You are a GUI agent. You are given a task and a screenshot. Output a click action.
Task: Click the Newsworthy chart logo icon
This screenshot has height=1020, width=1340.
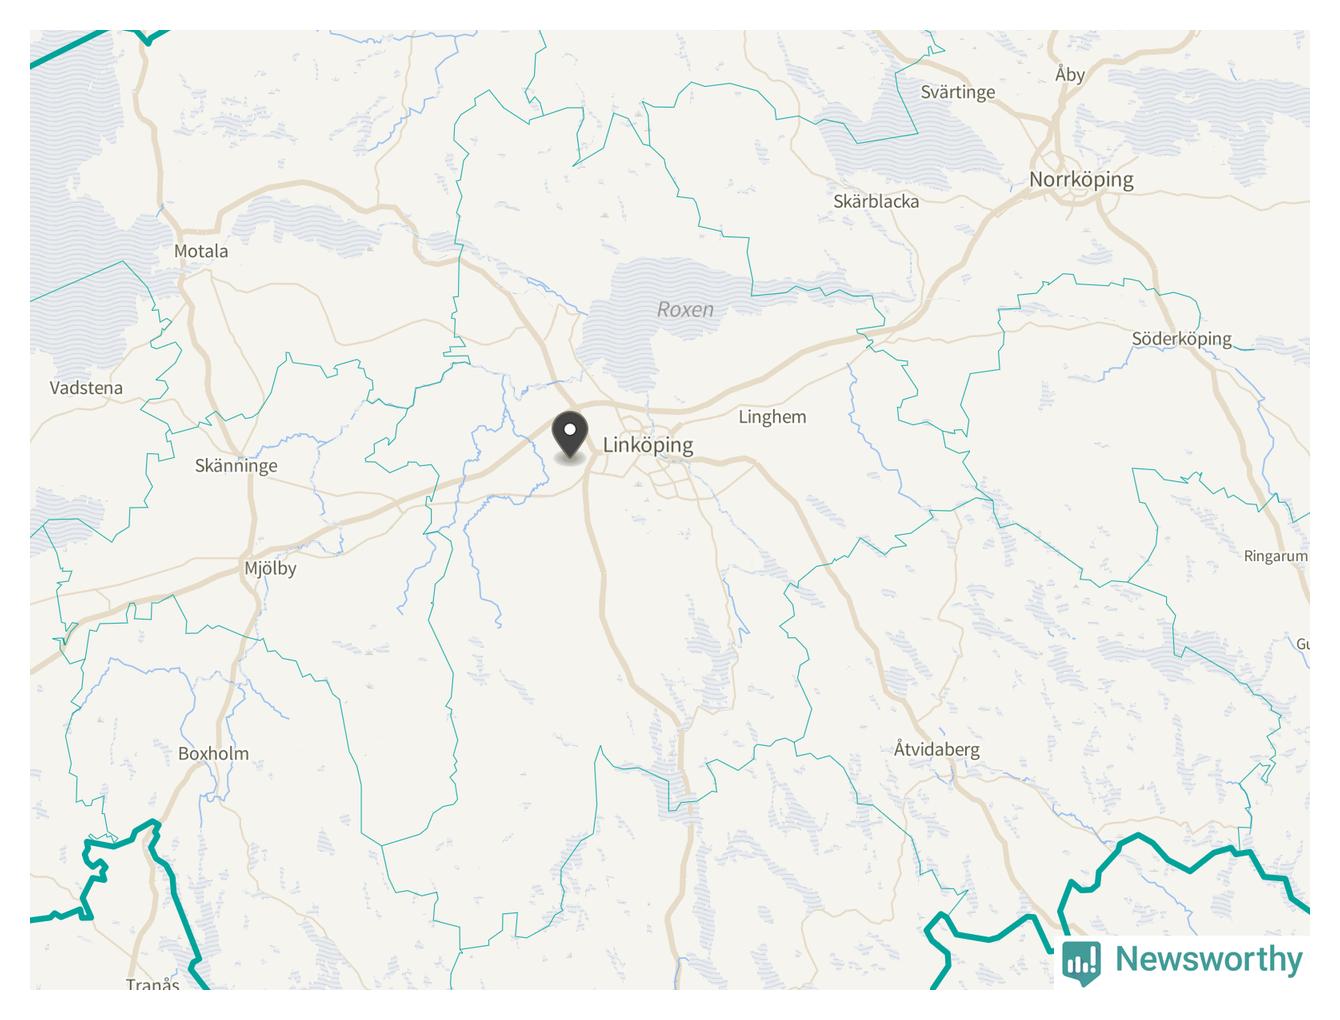point(1081,962)
